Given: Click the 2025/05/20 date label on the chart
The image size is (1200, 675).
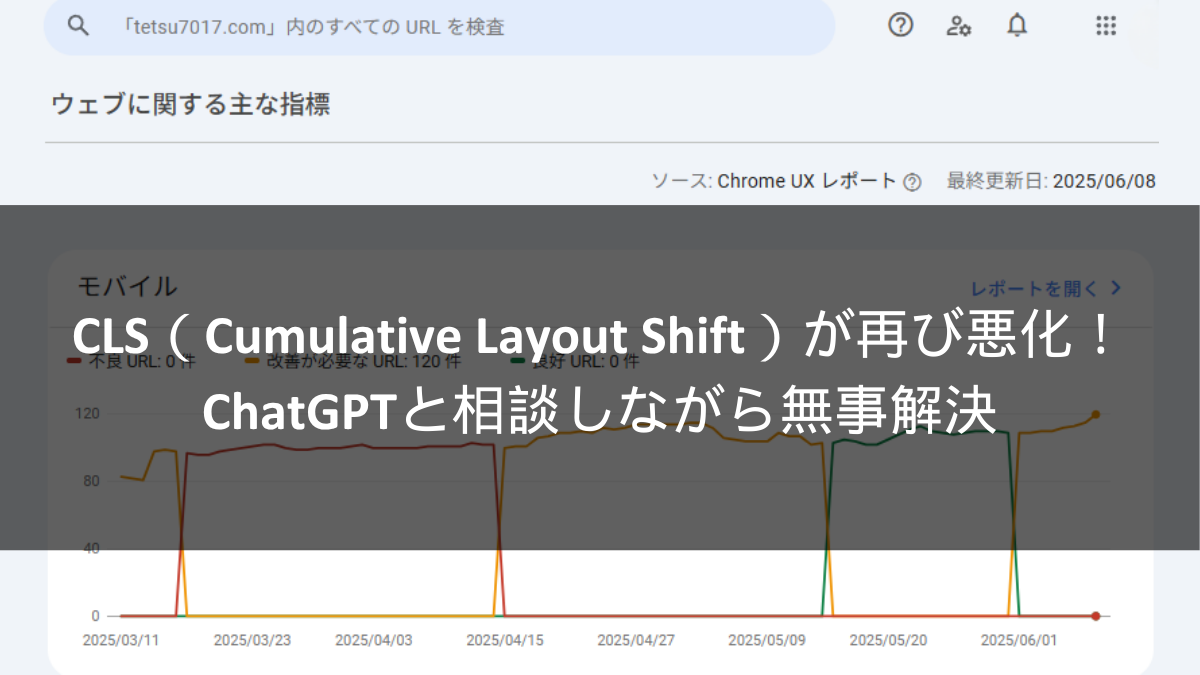Looking at the screenshot, I should click(x=889, y=640).
